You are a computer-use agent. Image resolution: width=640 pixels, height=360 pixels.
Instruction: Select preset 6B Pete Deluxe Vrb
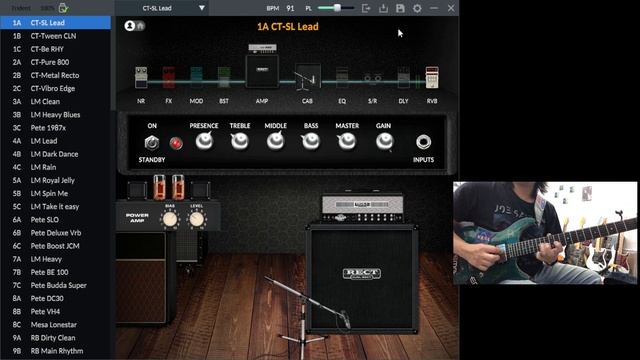(56, 233)
